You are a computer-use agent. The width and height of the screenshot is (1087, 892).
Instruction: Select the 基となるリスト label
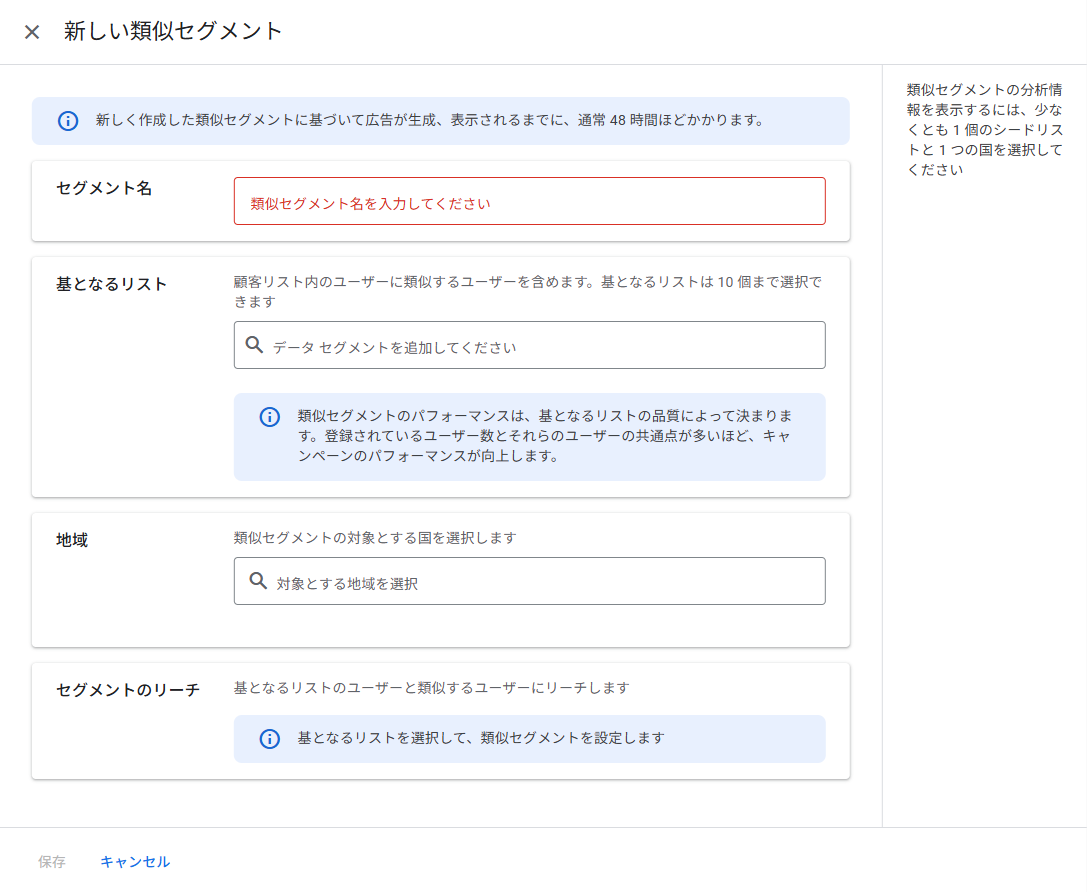[112, 284]
